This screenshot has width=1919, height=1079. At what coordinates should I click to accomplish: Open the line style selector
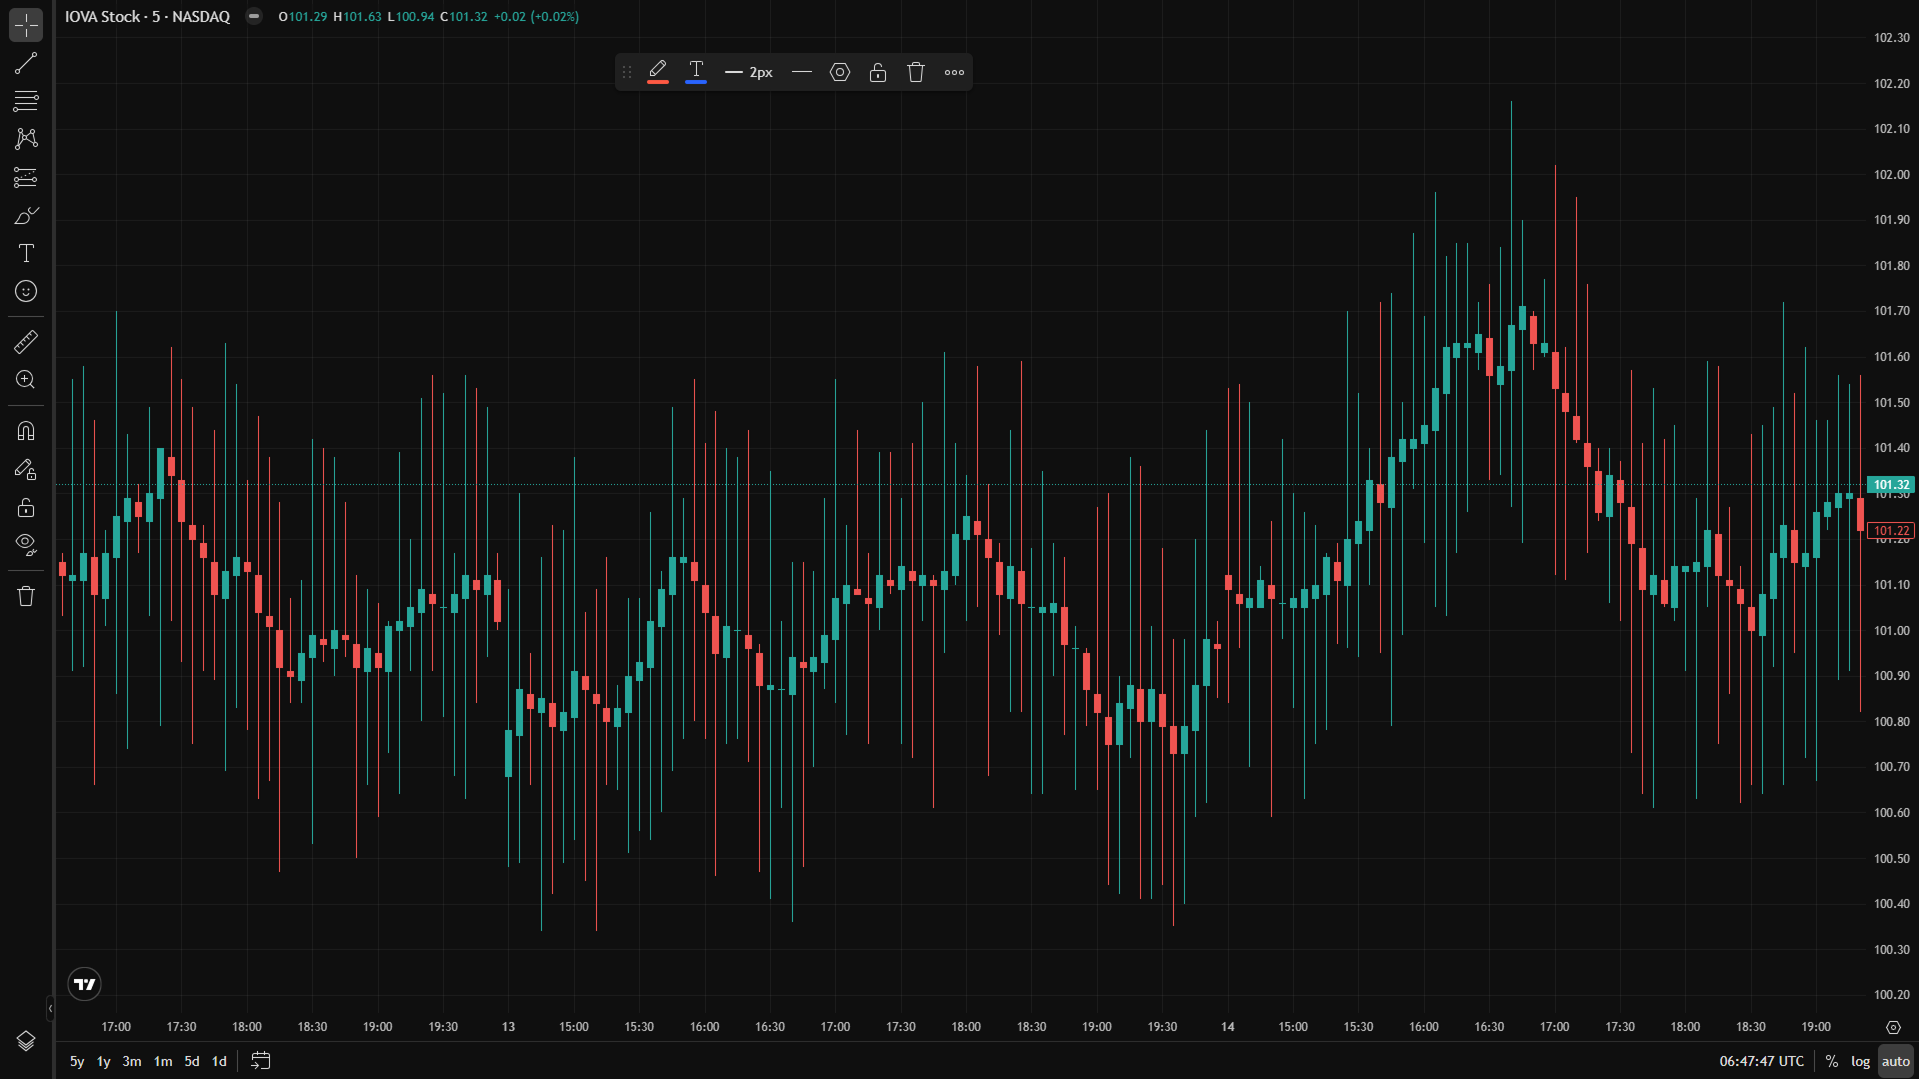(x=801, y=71)
